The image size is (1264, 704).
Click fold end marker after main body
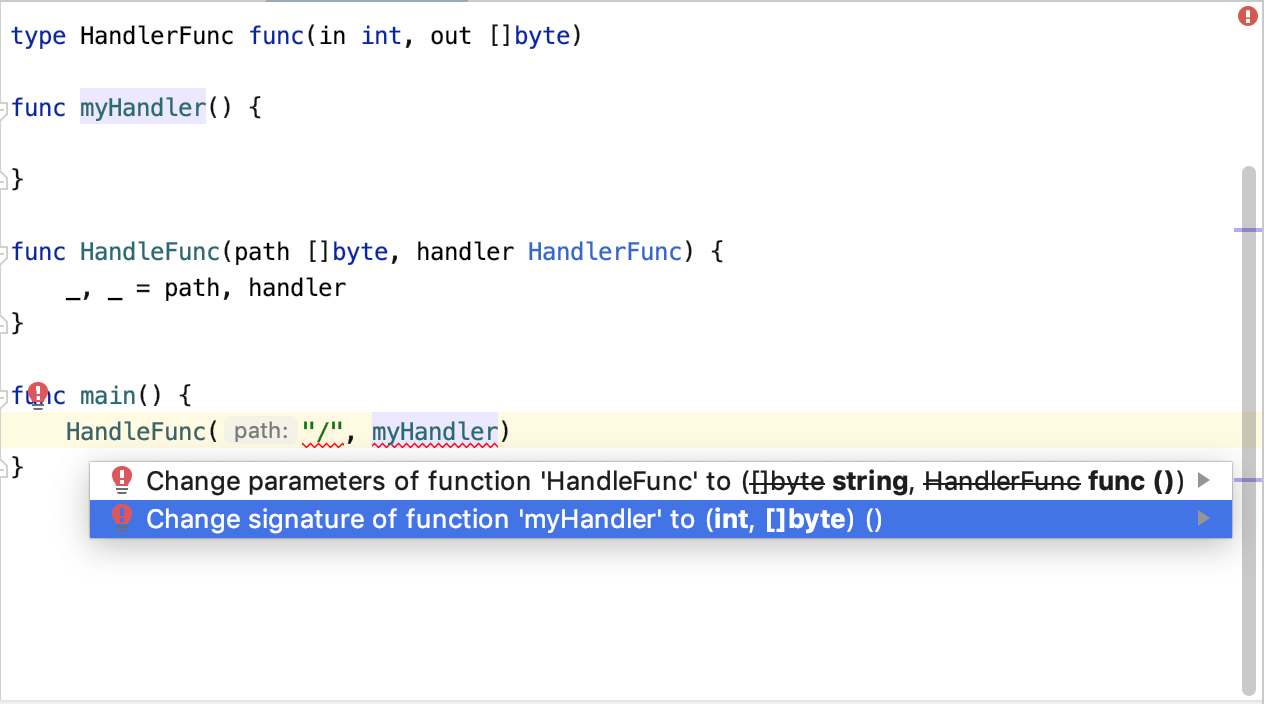click(x=4, y=467)
